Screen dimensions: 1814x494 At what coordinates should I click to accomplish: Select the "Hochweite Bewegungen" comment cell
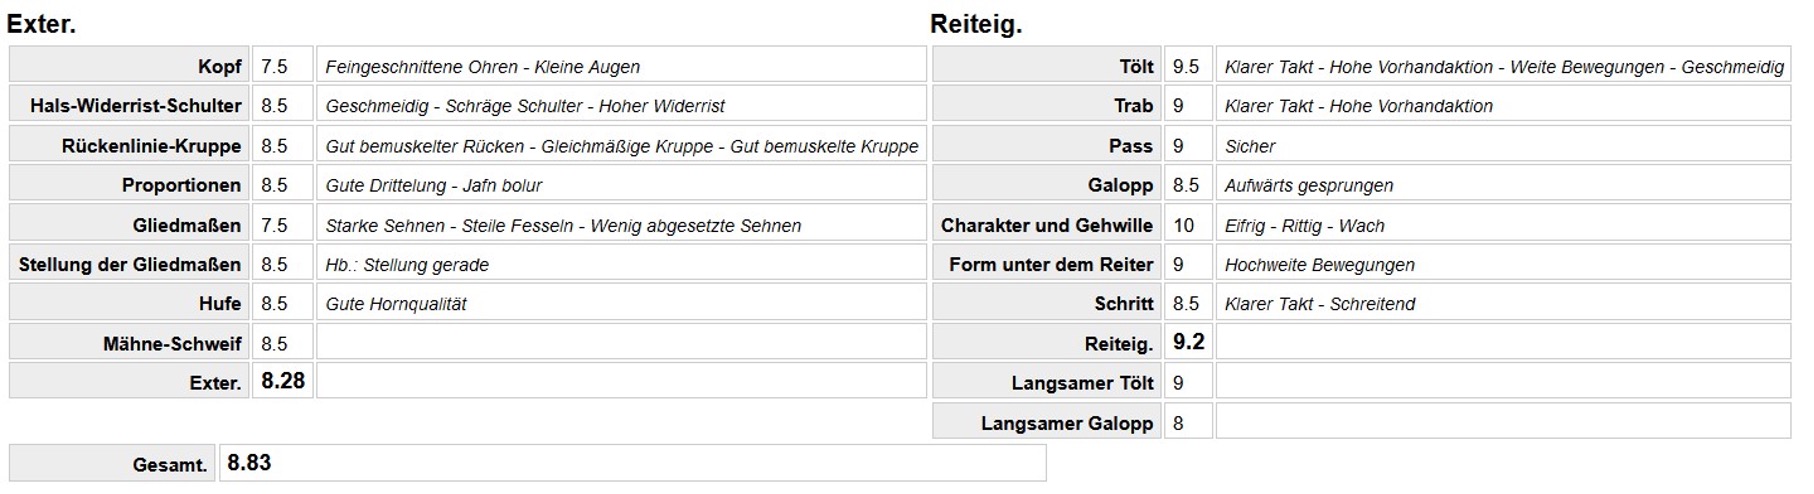tap(1319, 264)
